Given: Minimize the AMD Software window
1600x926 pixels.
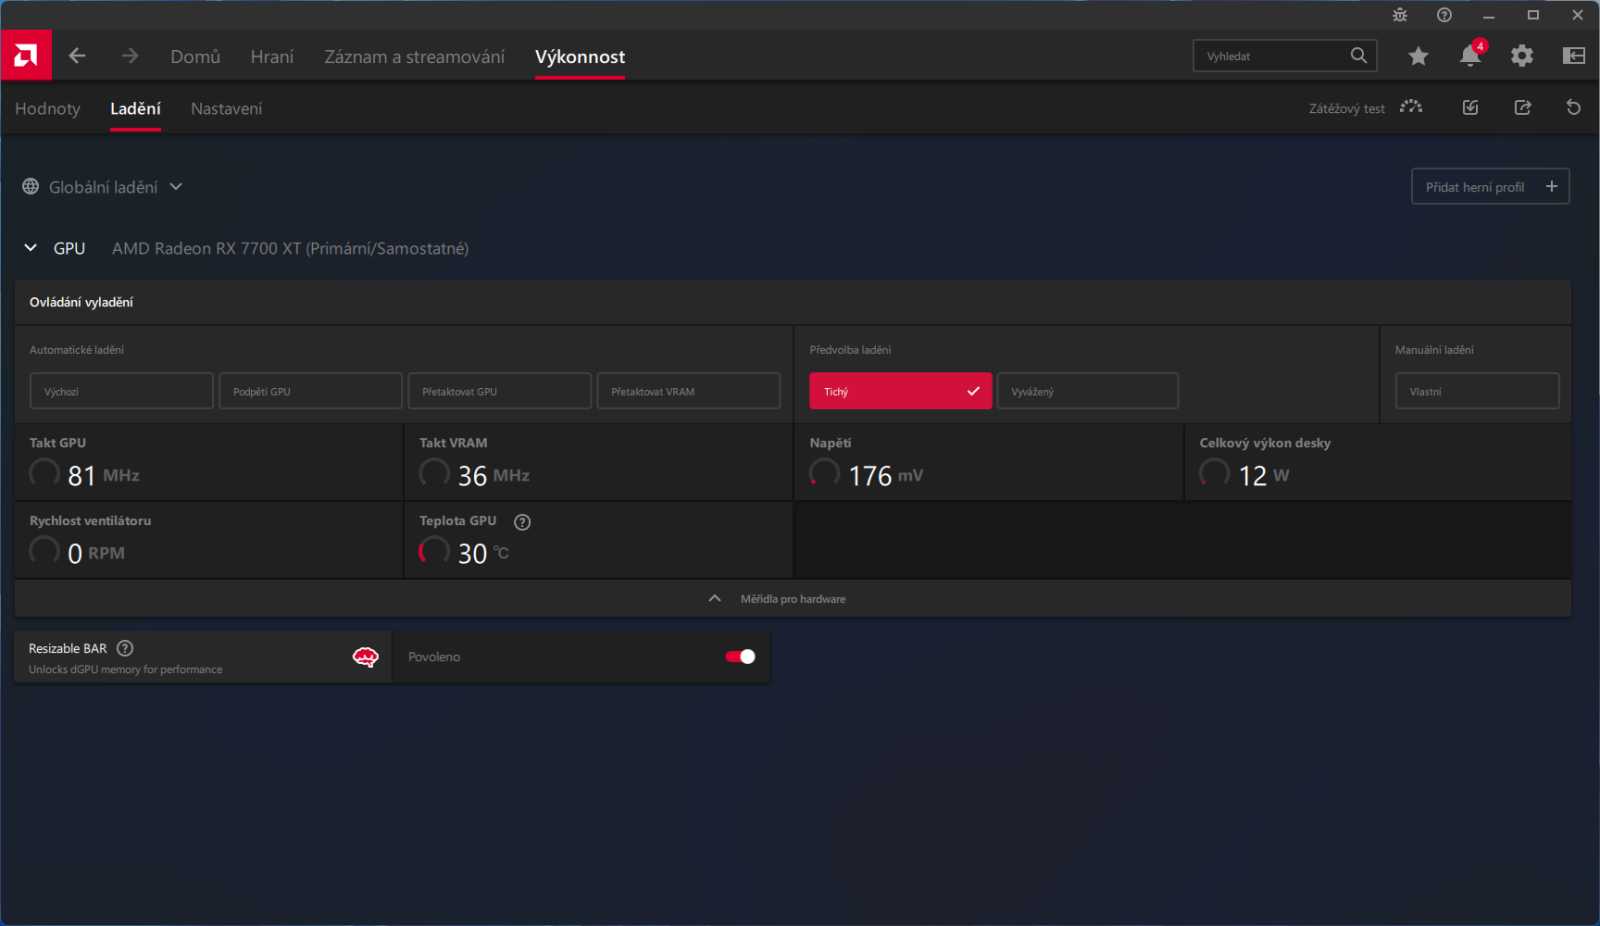Looking at the screenshot, I should point(1489,15).
